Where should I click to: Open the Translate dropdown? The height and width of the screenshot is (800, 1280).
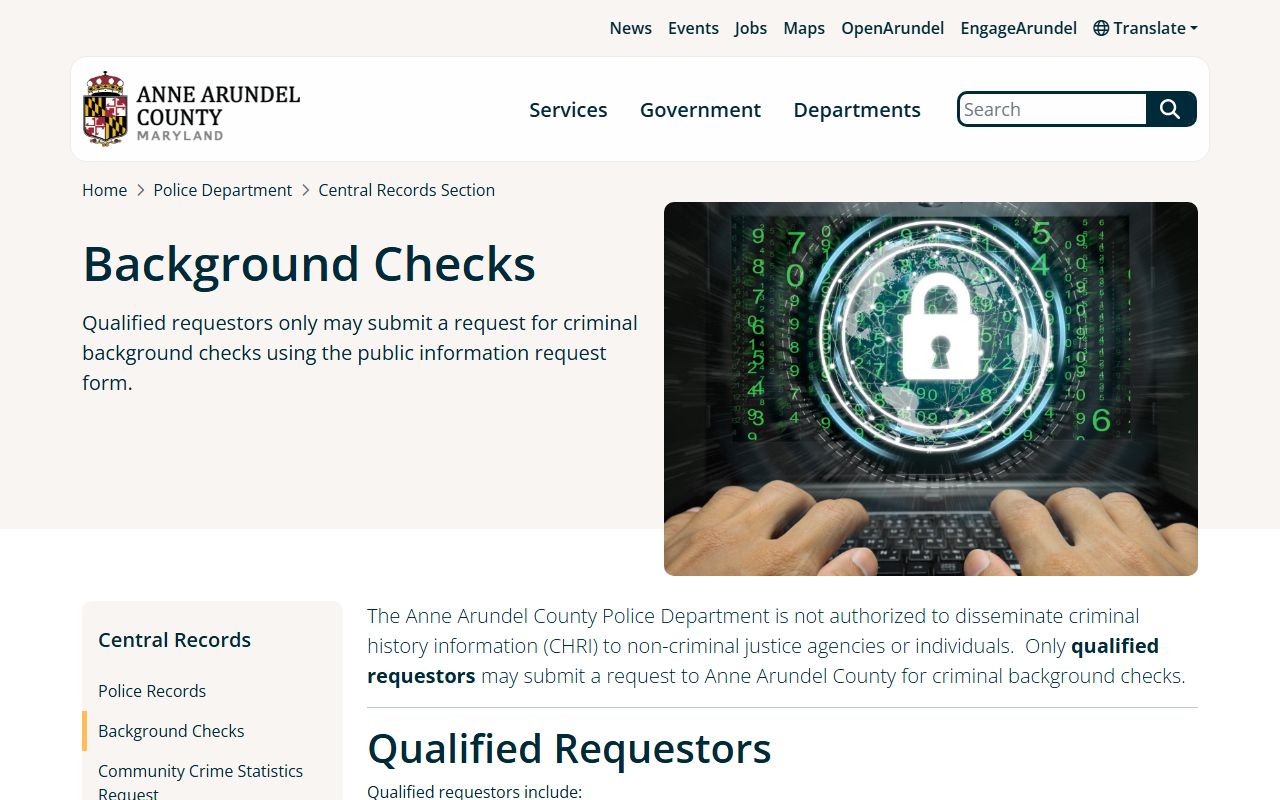[x=1145, y=28]
